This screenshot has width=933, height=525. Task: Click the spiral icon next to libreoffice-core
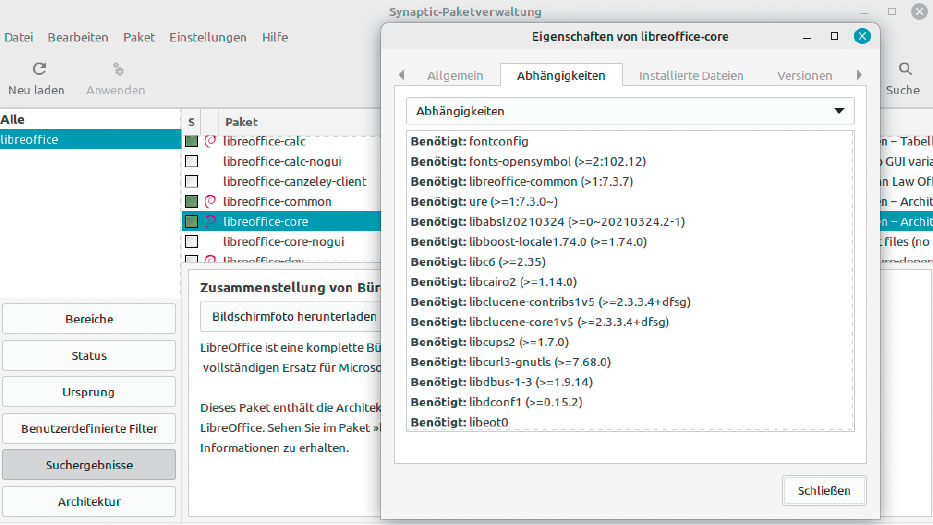210,221
